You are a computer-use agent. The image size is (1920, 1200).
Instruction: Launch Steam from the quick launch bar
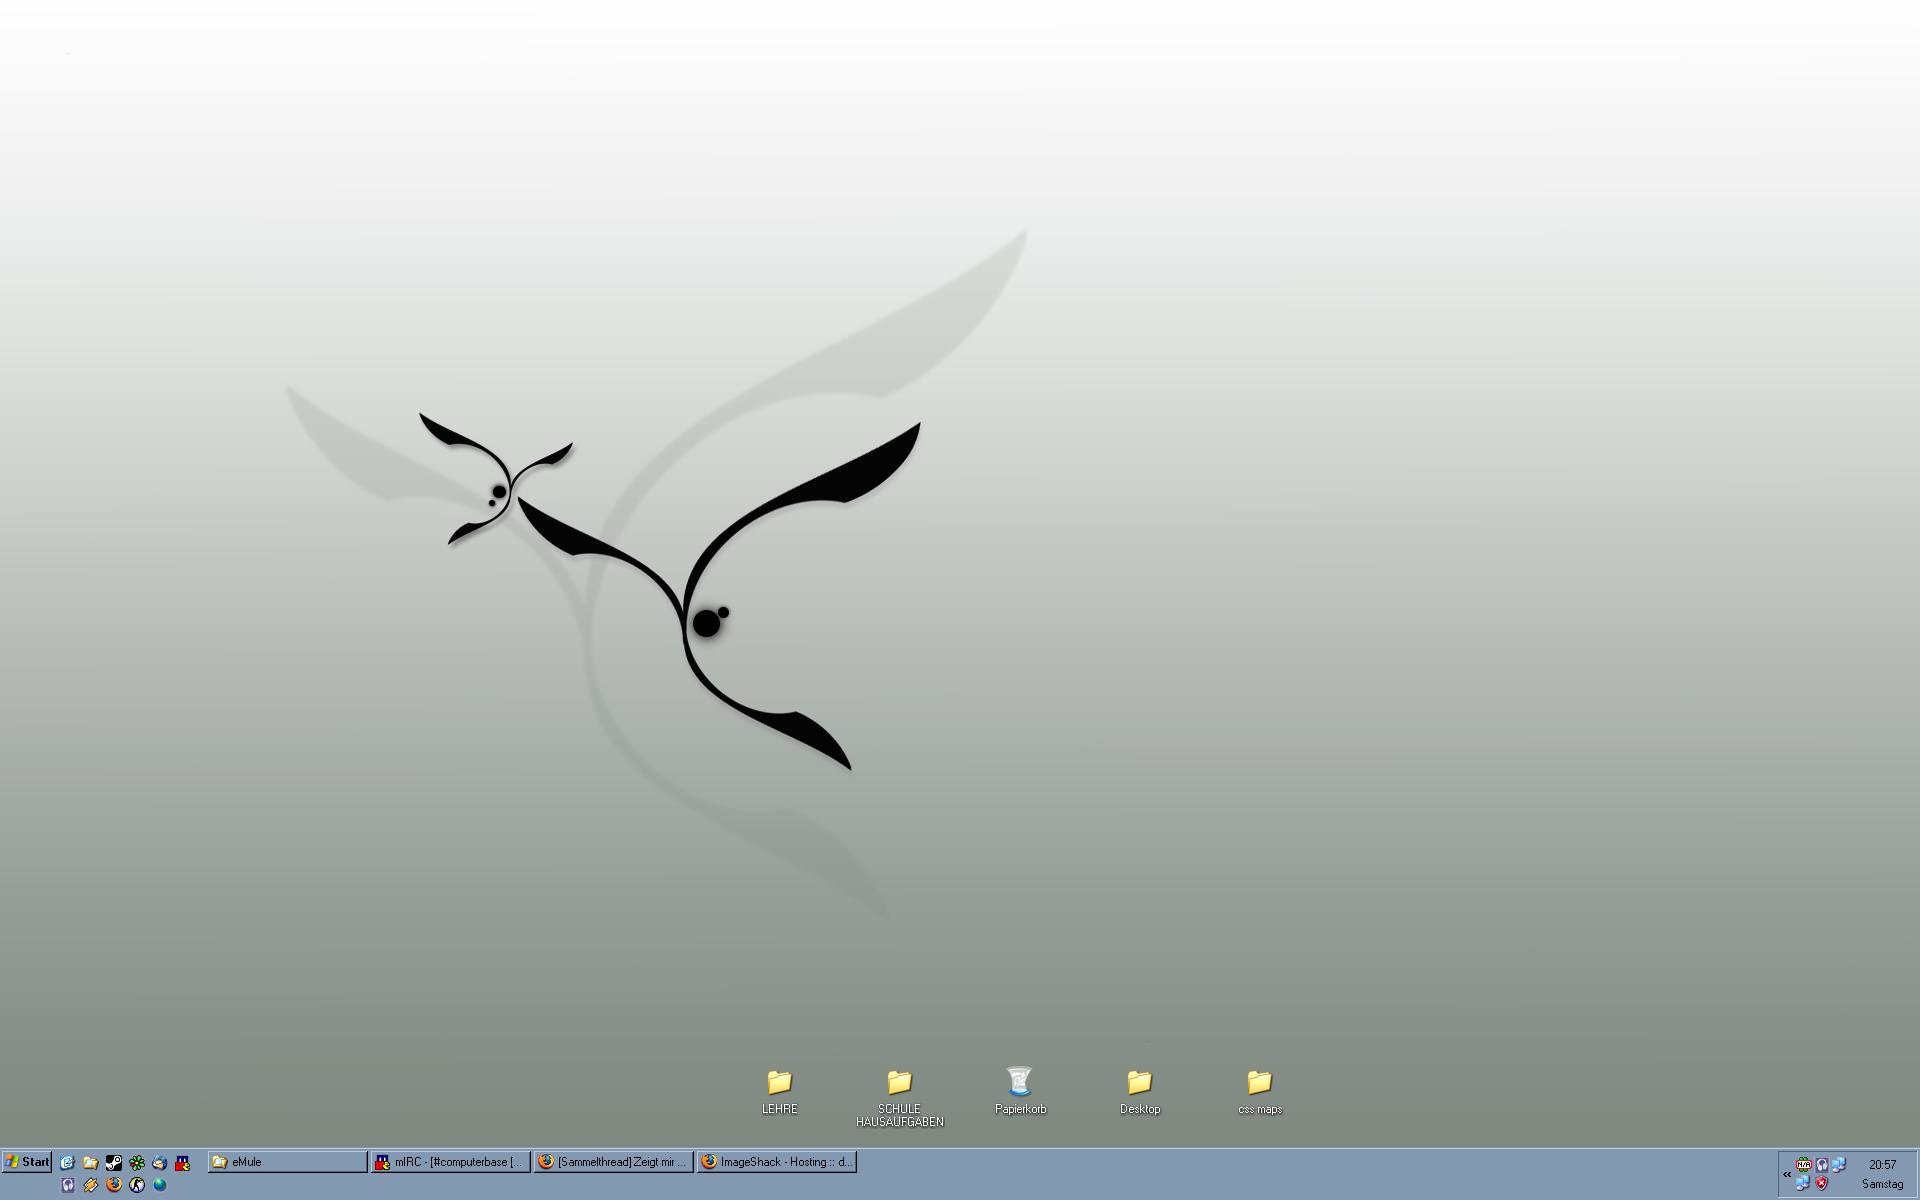tap(114, 1162)
